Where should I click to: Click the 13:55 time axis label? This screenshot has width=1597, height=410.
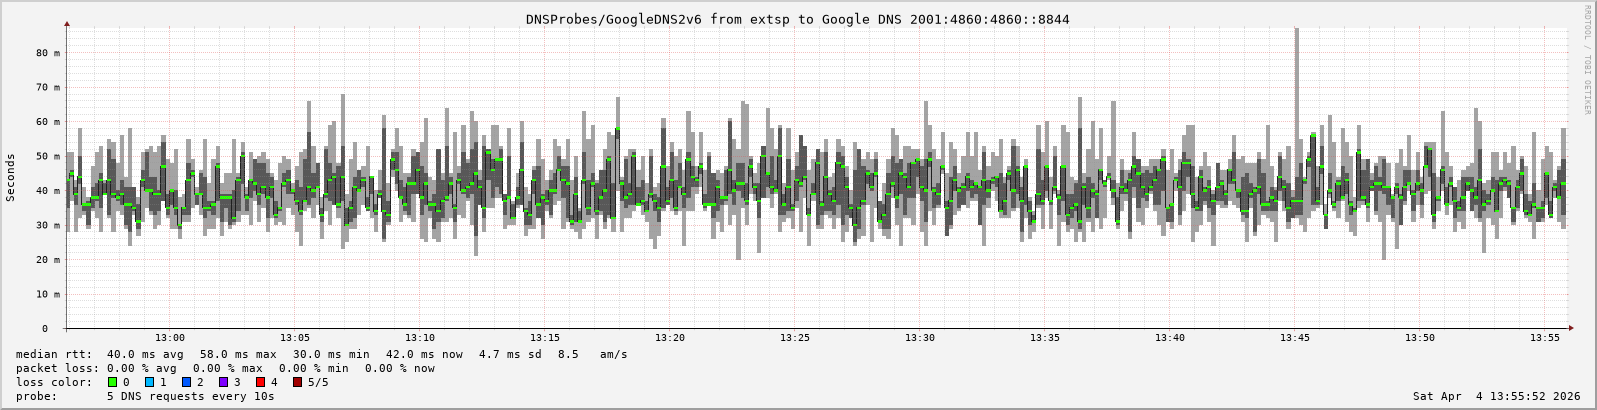[1544, 338]
